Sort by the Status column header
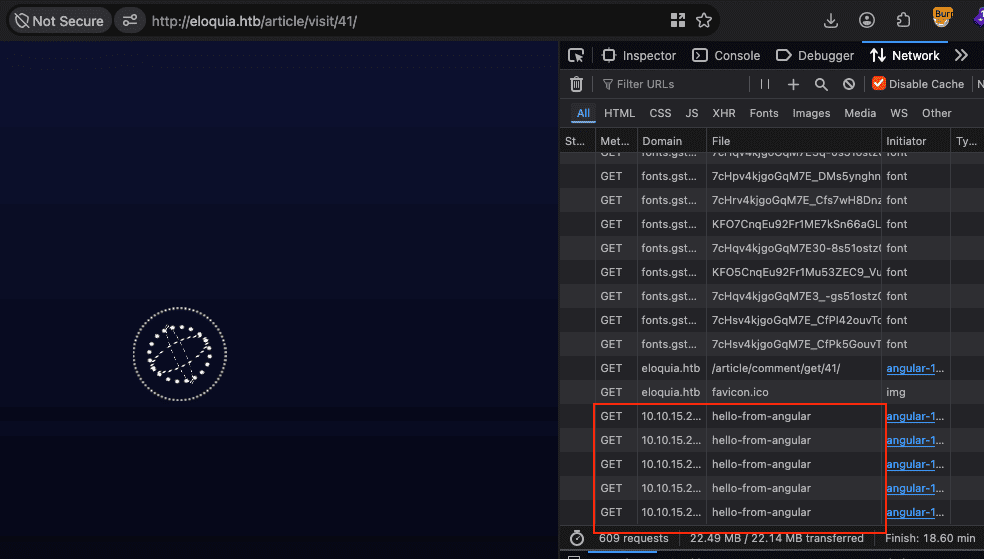The height and width of the screenshot is (559, 984). 577,141
